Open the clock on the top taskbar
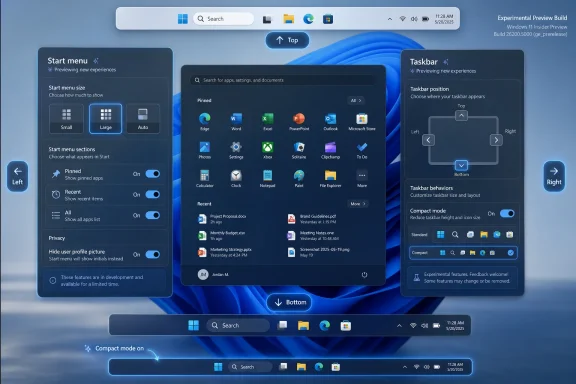This screenshot has height=384, width=576. tap(444, 19)
